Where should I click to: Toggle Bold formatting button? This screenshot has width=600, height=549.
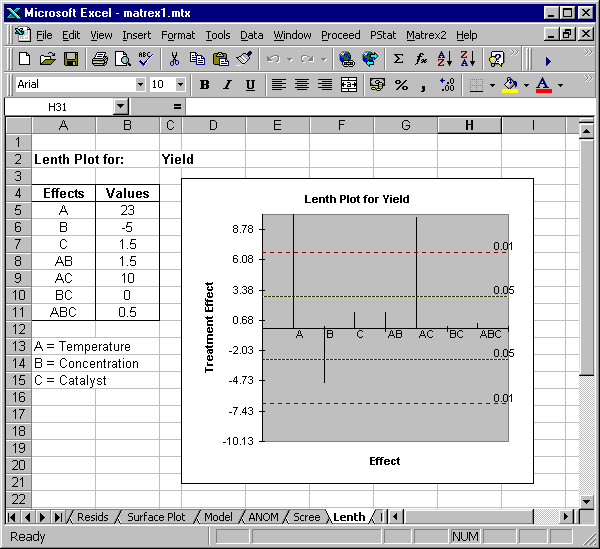click(x=205, y=85)
